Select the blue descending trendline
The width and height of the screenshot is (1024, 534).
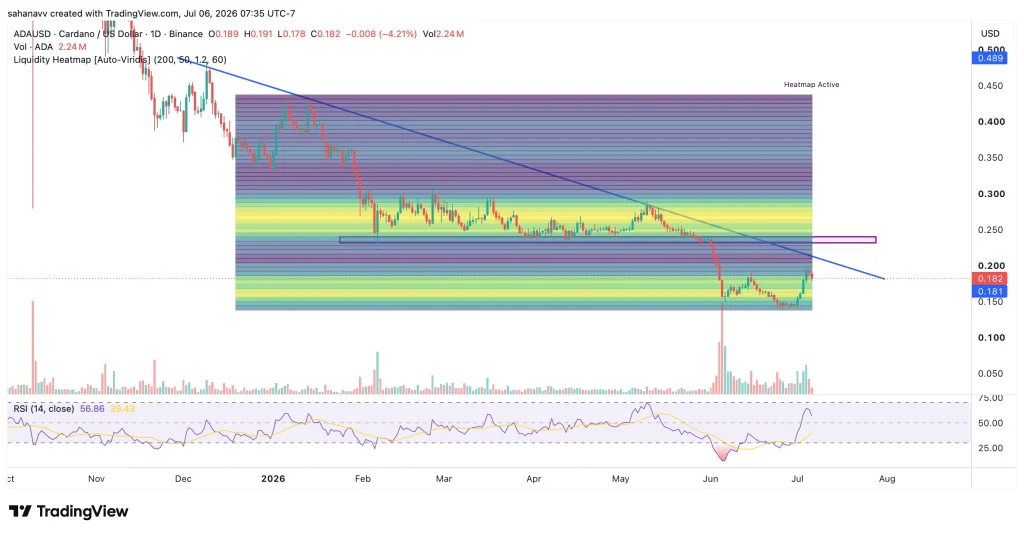pos(530,168)
